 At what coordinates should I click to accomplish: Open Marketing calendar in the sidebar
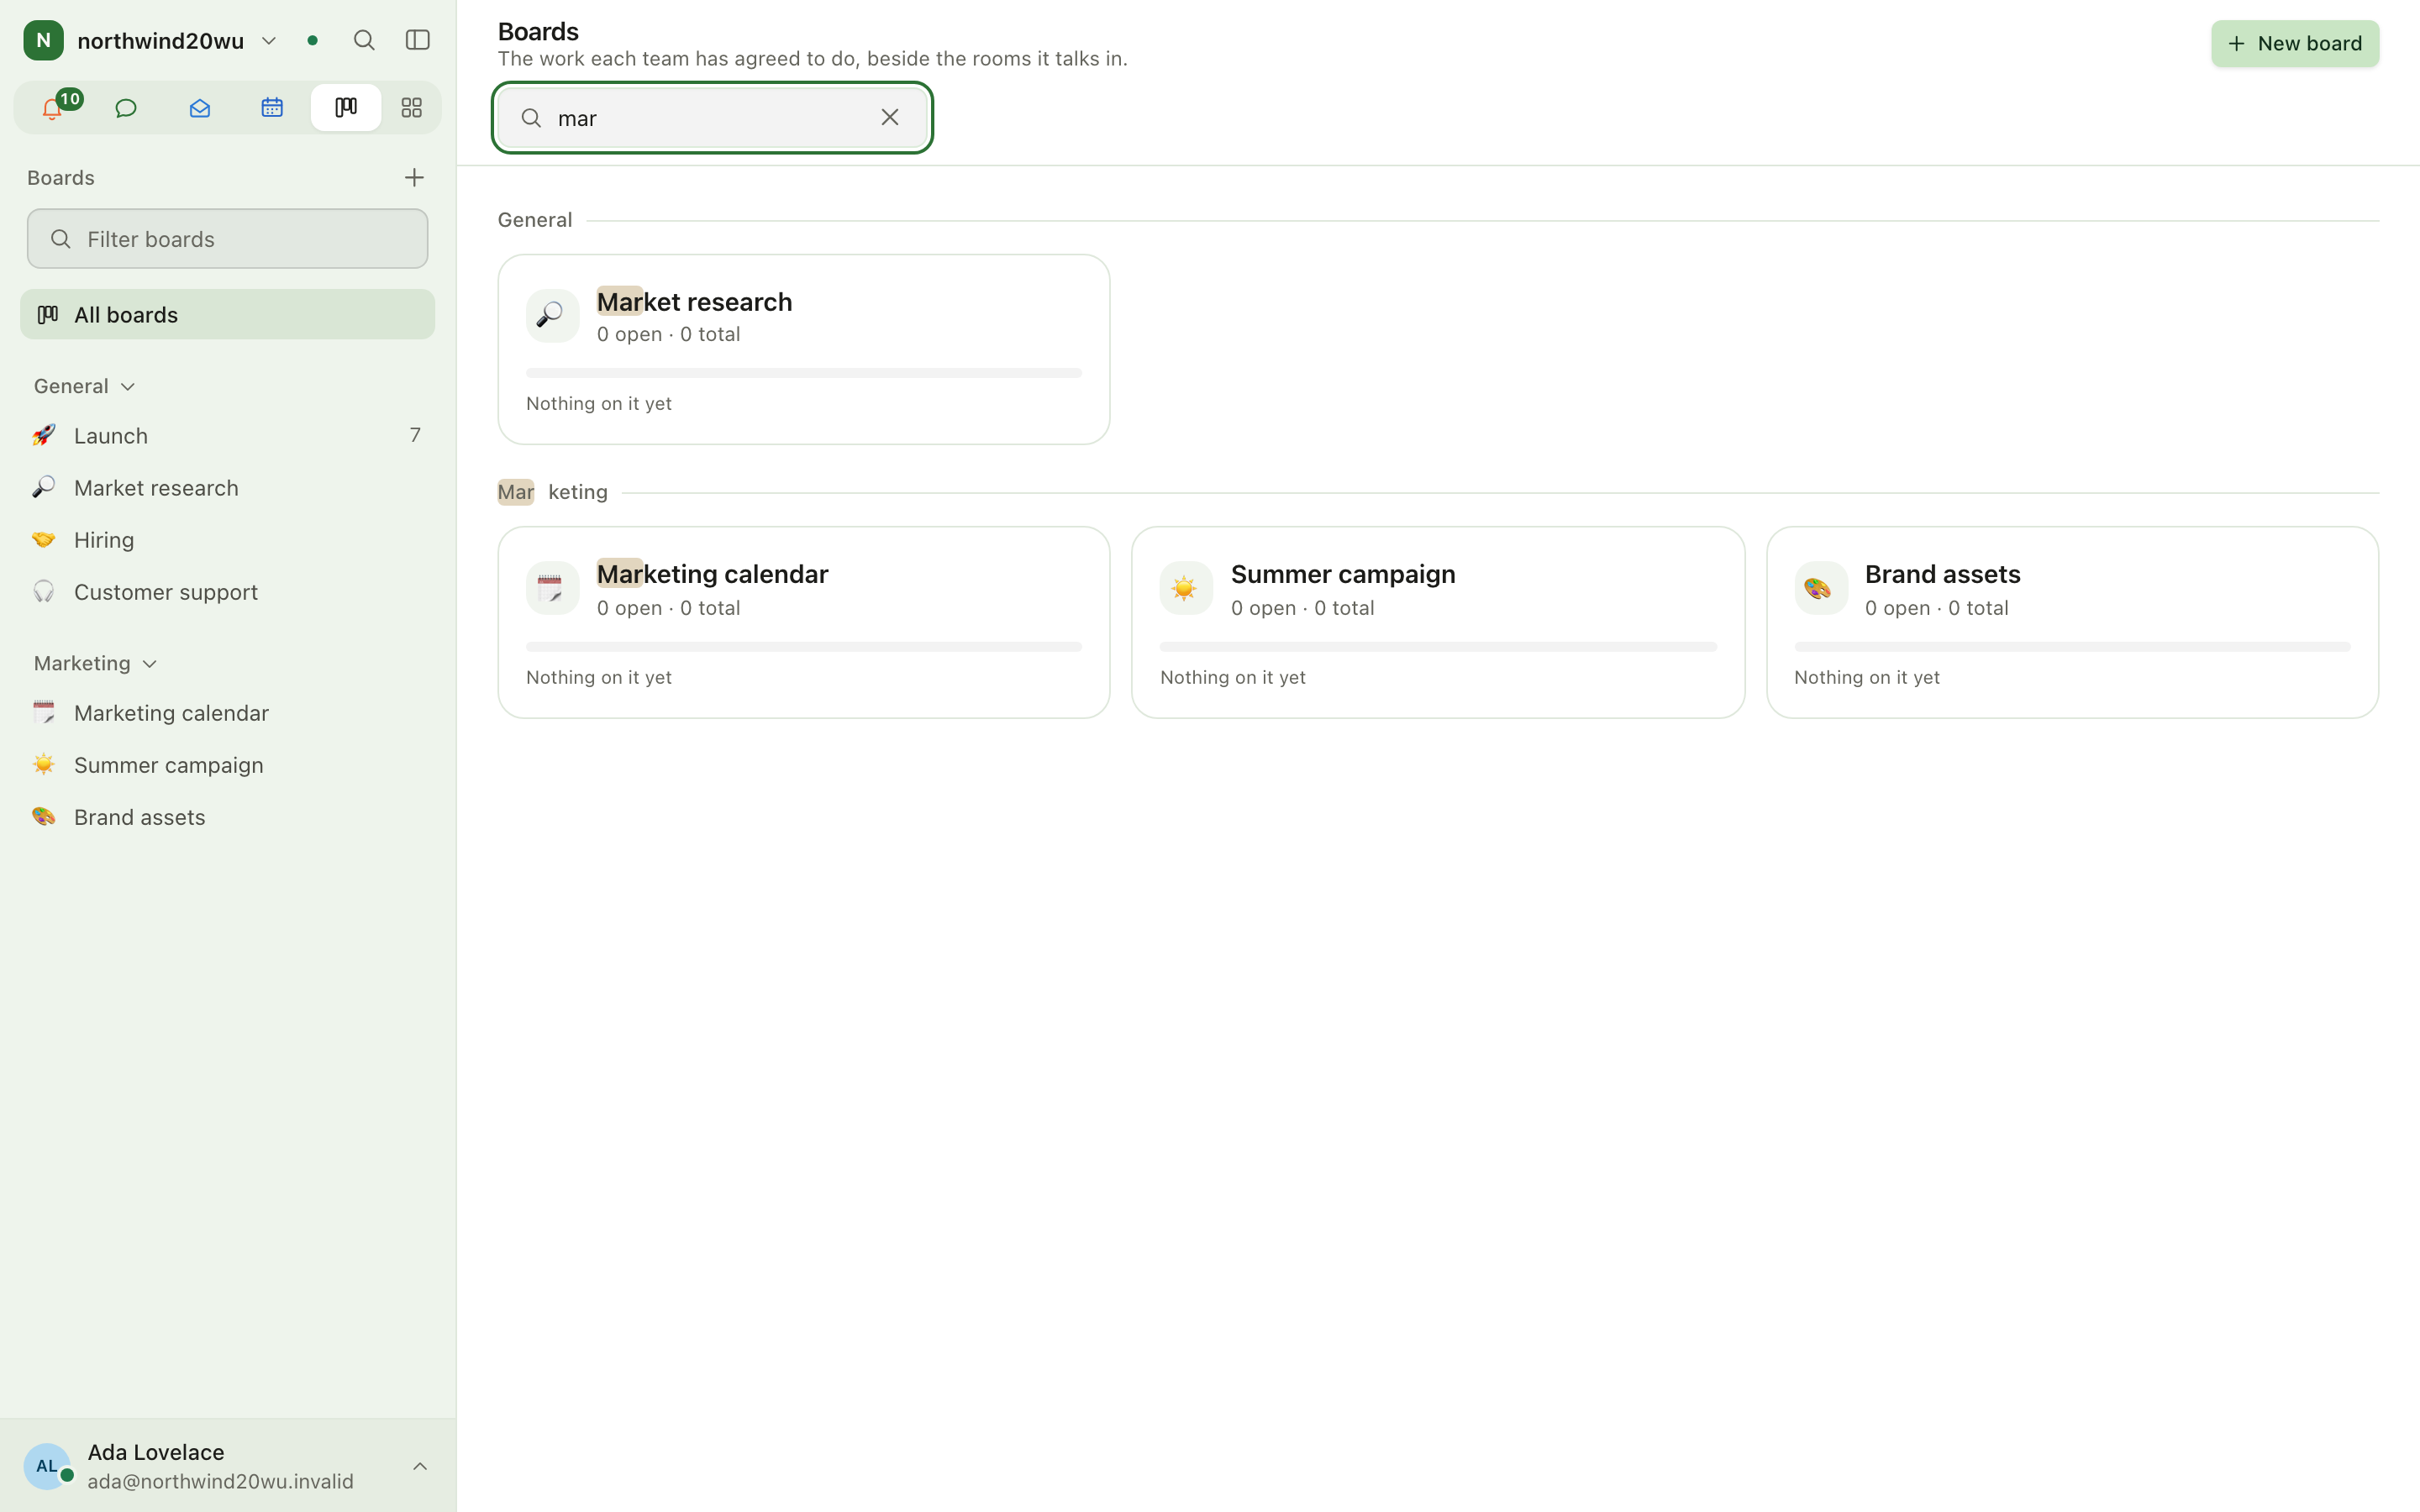tap(228, 712)
